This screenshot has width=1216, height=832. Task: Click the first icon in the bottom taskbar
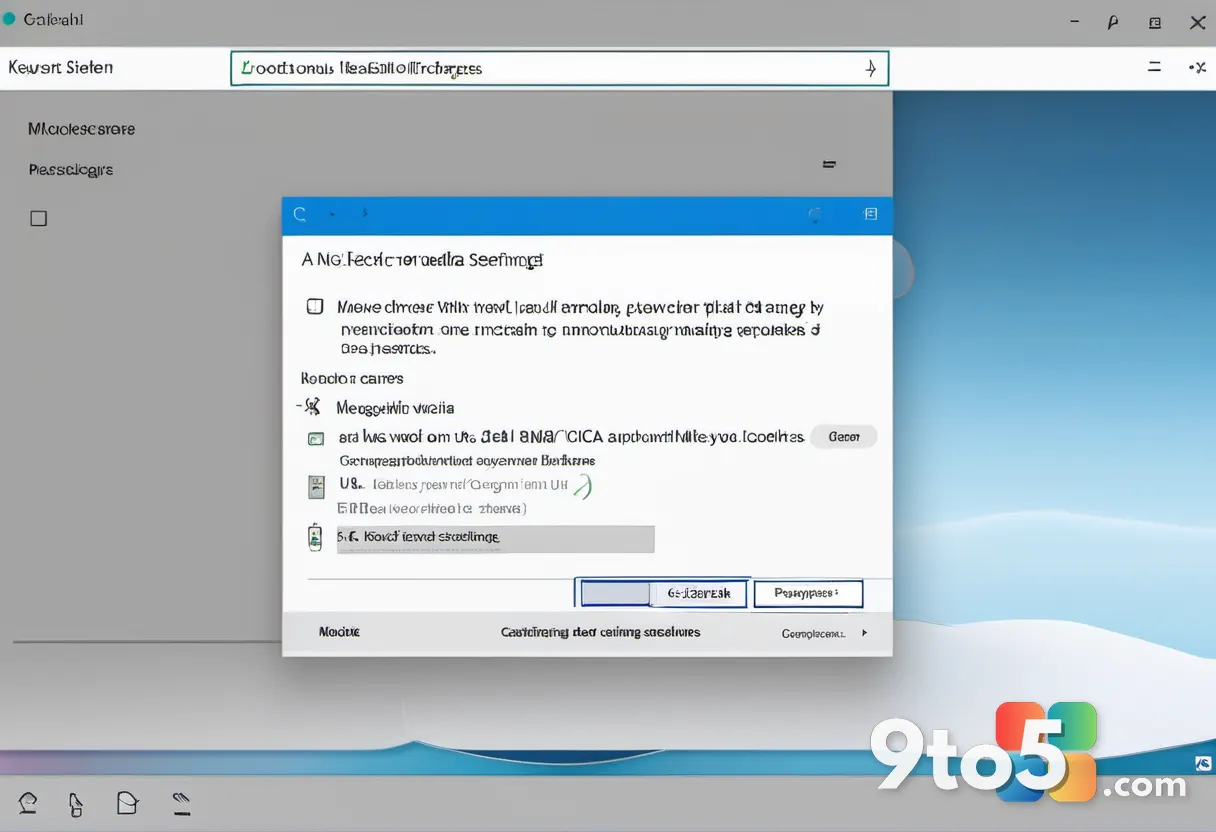click(28, 801)
